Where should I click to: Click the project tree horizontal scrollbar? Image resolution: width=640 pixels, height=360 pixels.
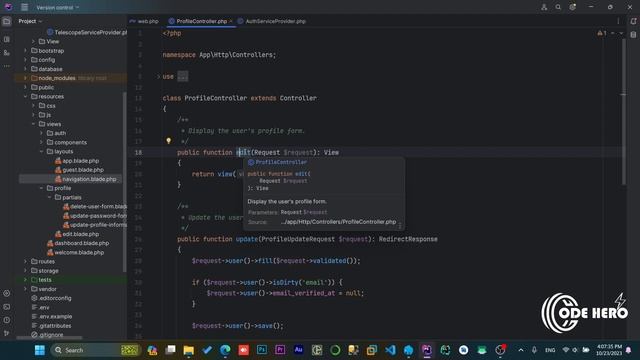click(x=49, y=338)
